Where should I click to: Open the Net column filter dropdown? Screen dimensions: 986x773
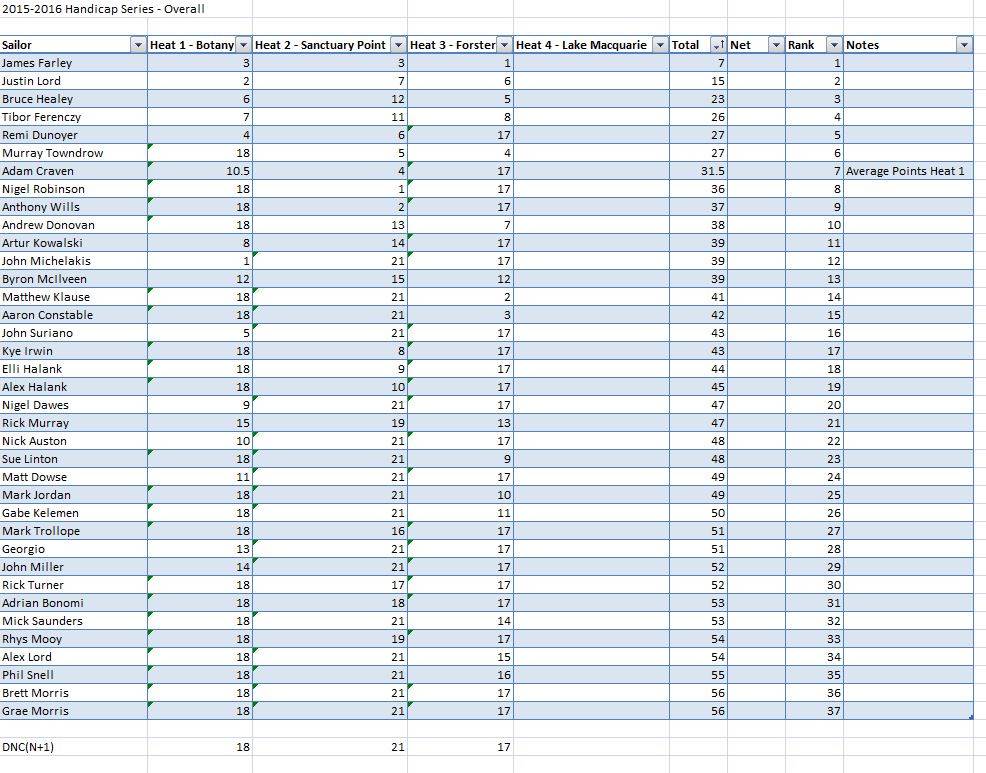pos(776,45)
